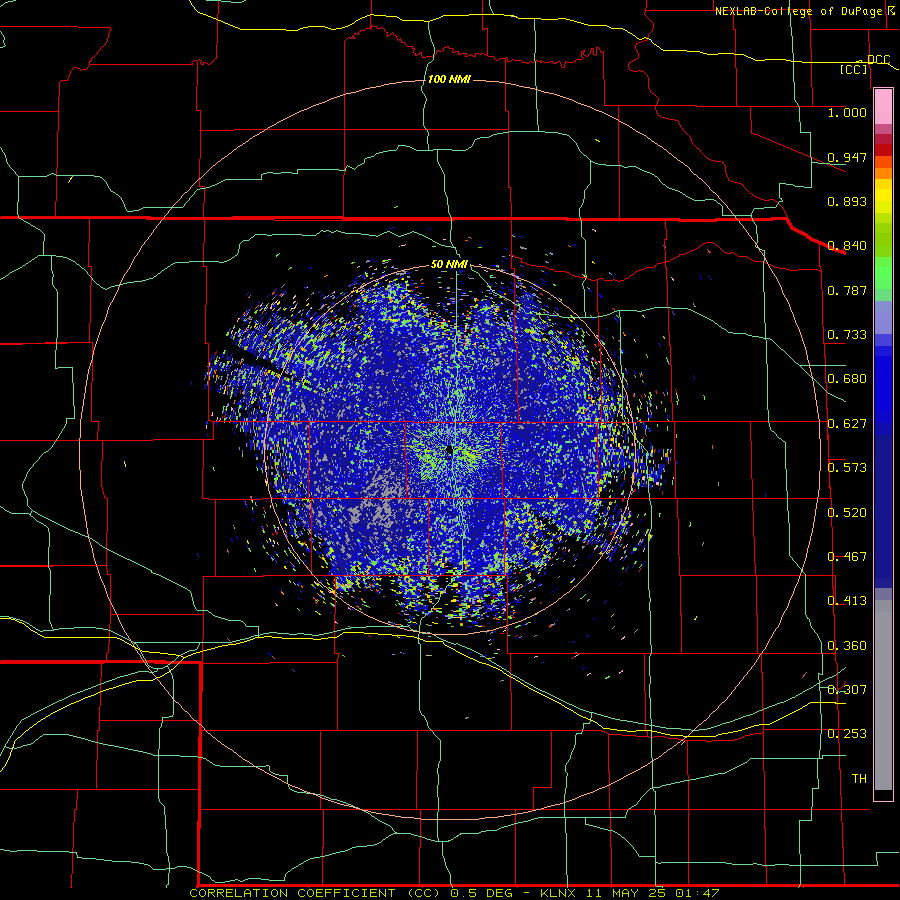Click the 0.307 legend value
The image size is (900, 900).
[847, 690]
